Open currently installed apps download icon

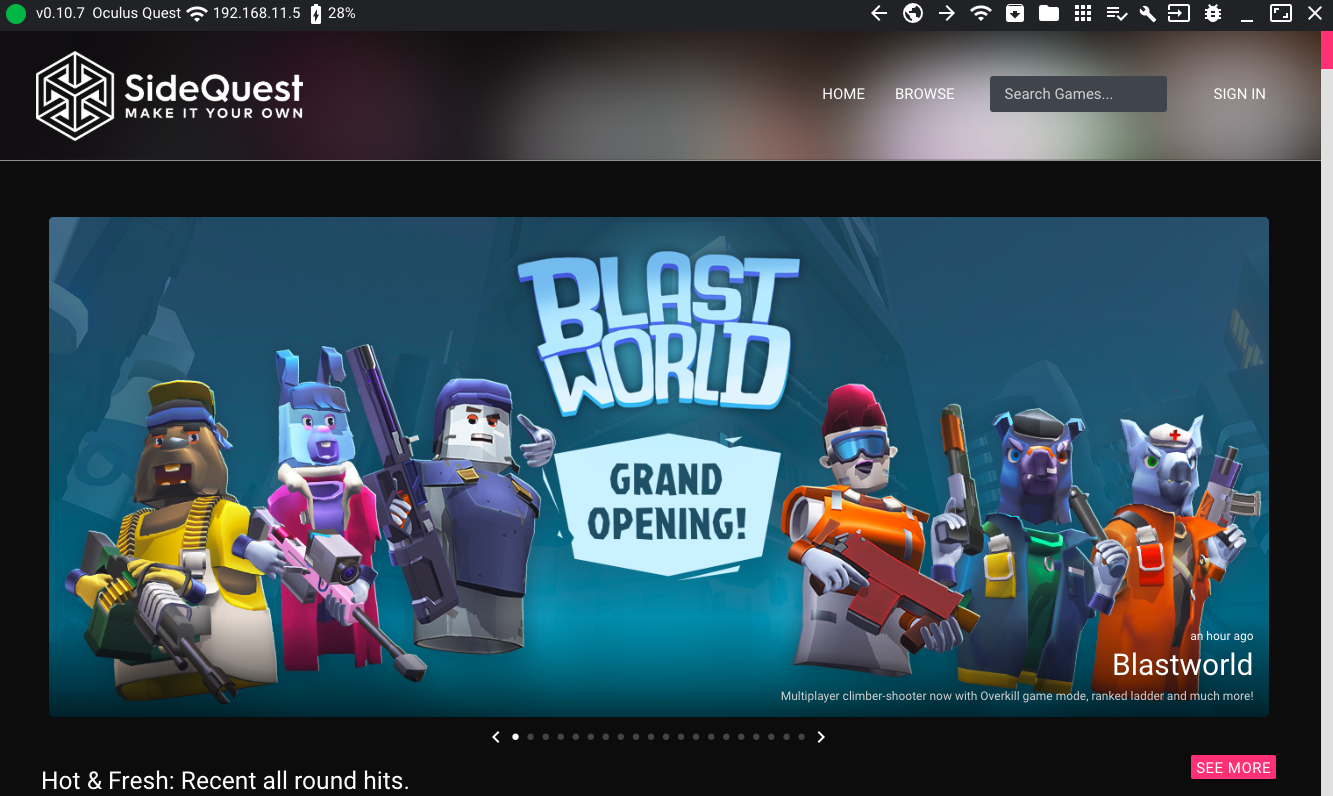(1014, 13)
